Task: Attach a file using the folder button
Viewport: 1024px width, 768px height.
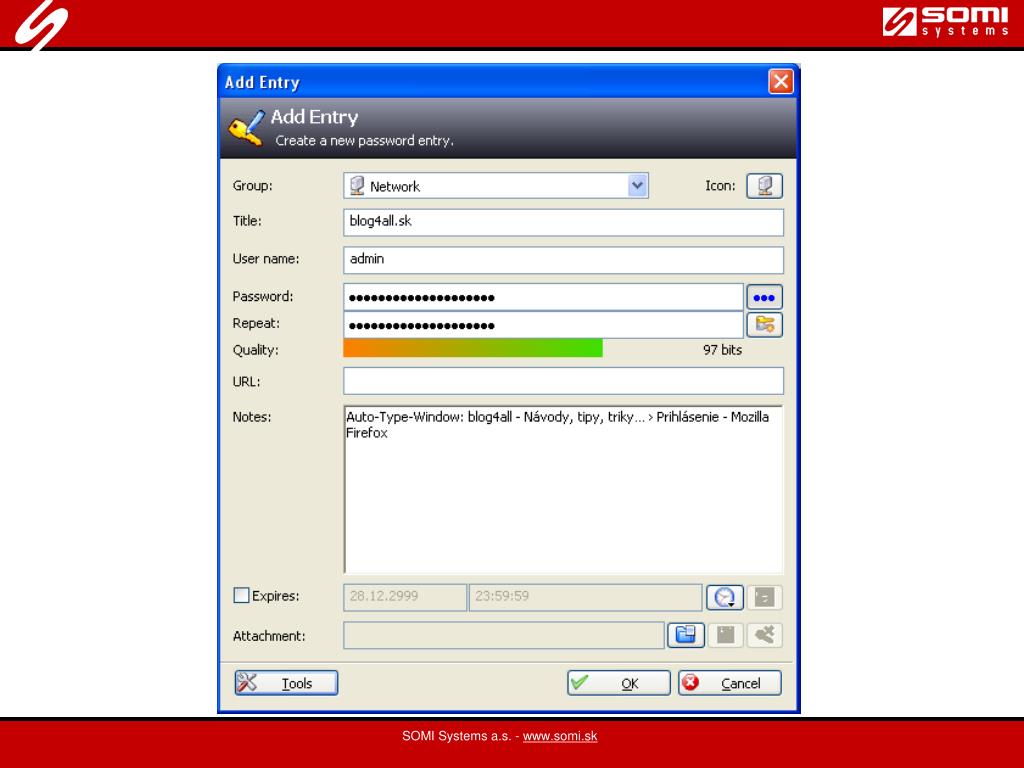Action: tap(685, 635)
